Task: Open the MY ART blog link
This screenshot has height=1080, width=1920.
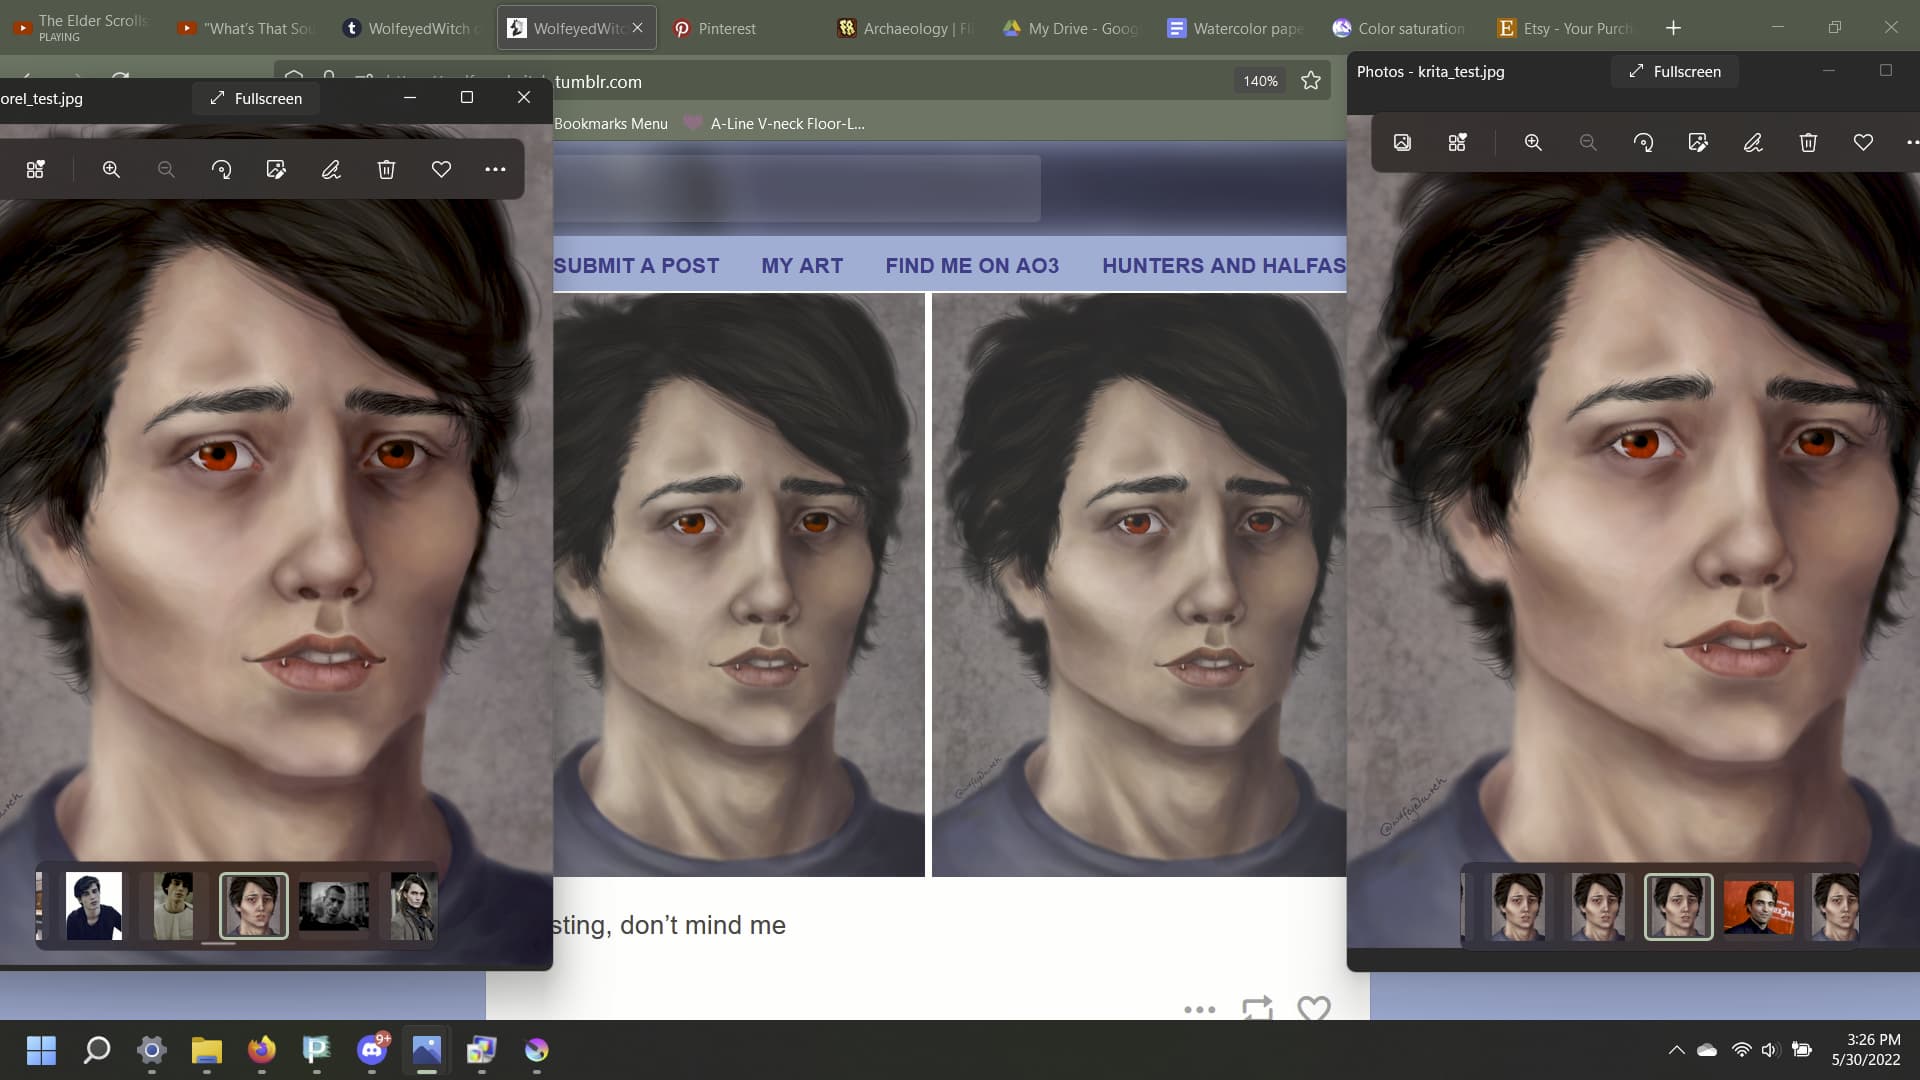Action: click(801, 266)
